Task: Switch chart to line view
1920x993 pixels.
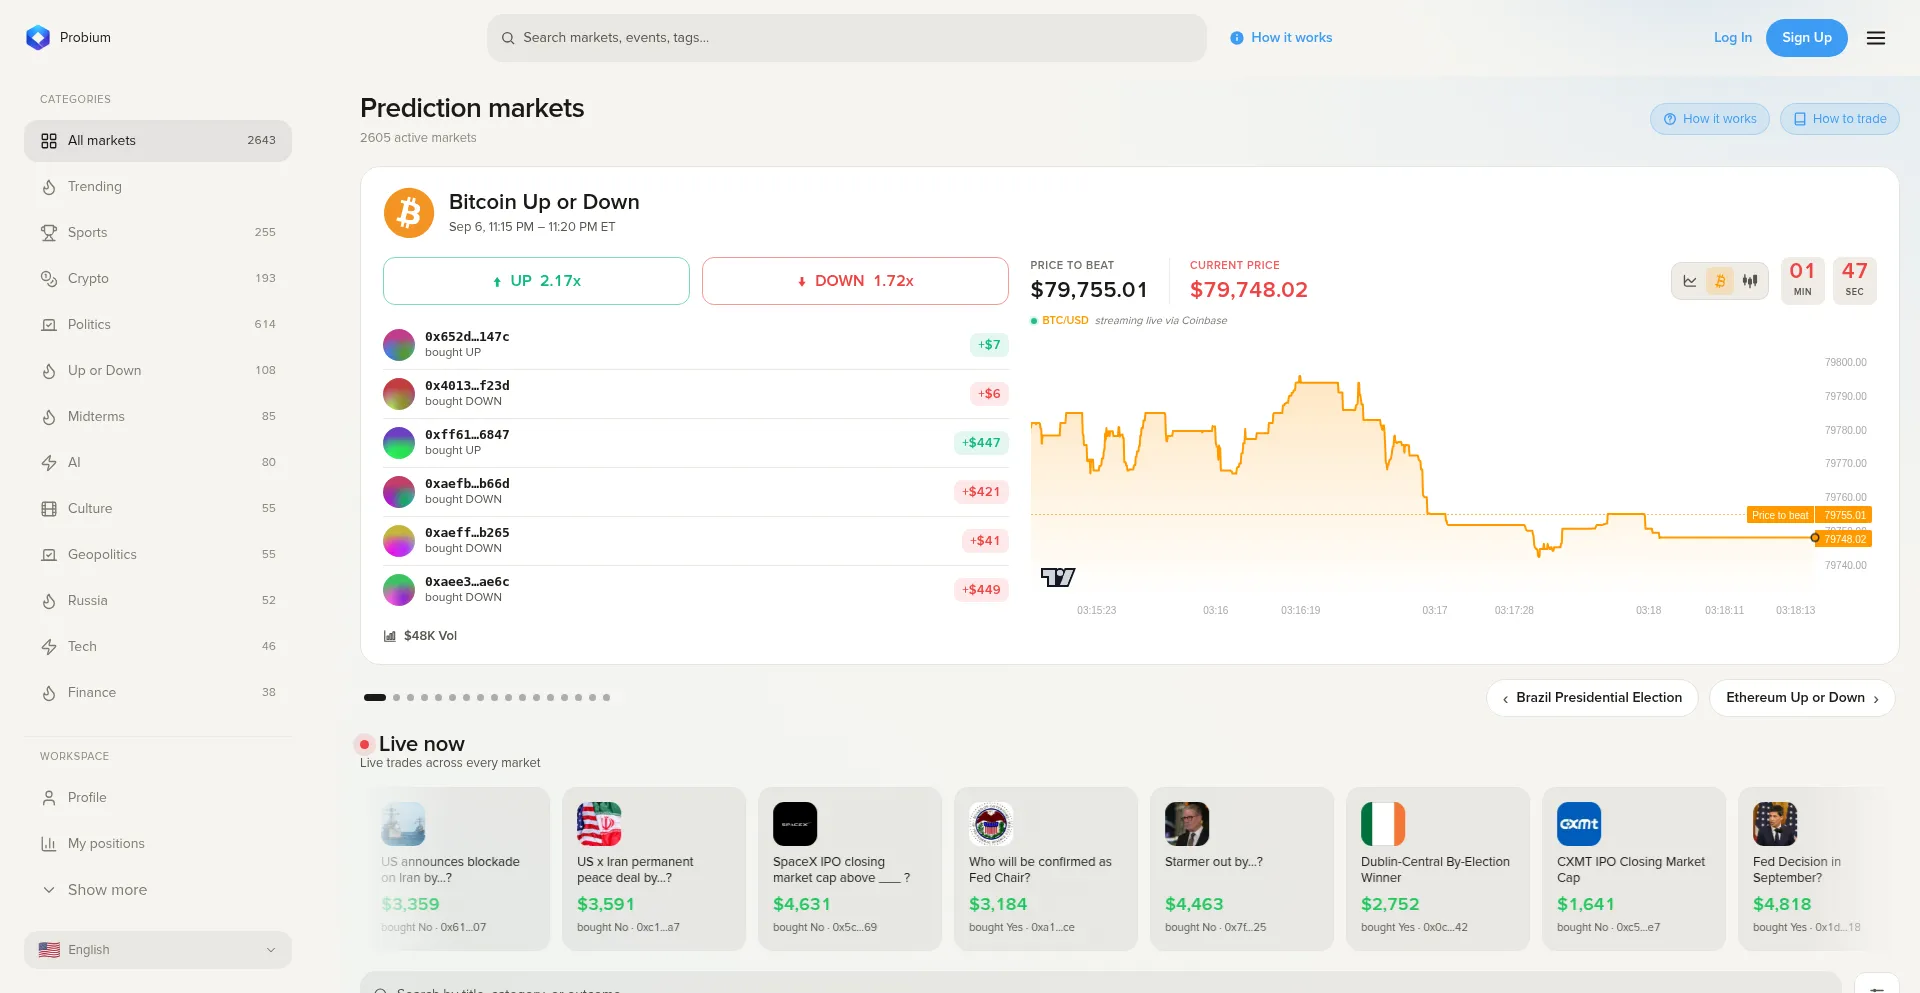Action: point(1690,281)
